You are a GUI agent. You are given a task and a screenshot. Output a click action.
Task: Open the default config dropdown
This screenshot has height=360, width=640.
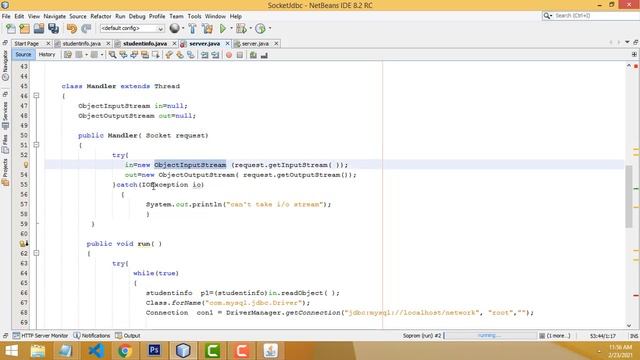pyautogui.click(x=132, y=28)
